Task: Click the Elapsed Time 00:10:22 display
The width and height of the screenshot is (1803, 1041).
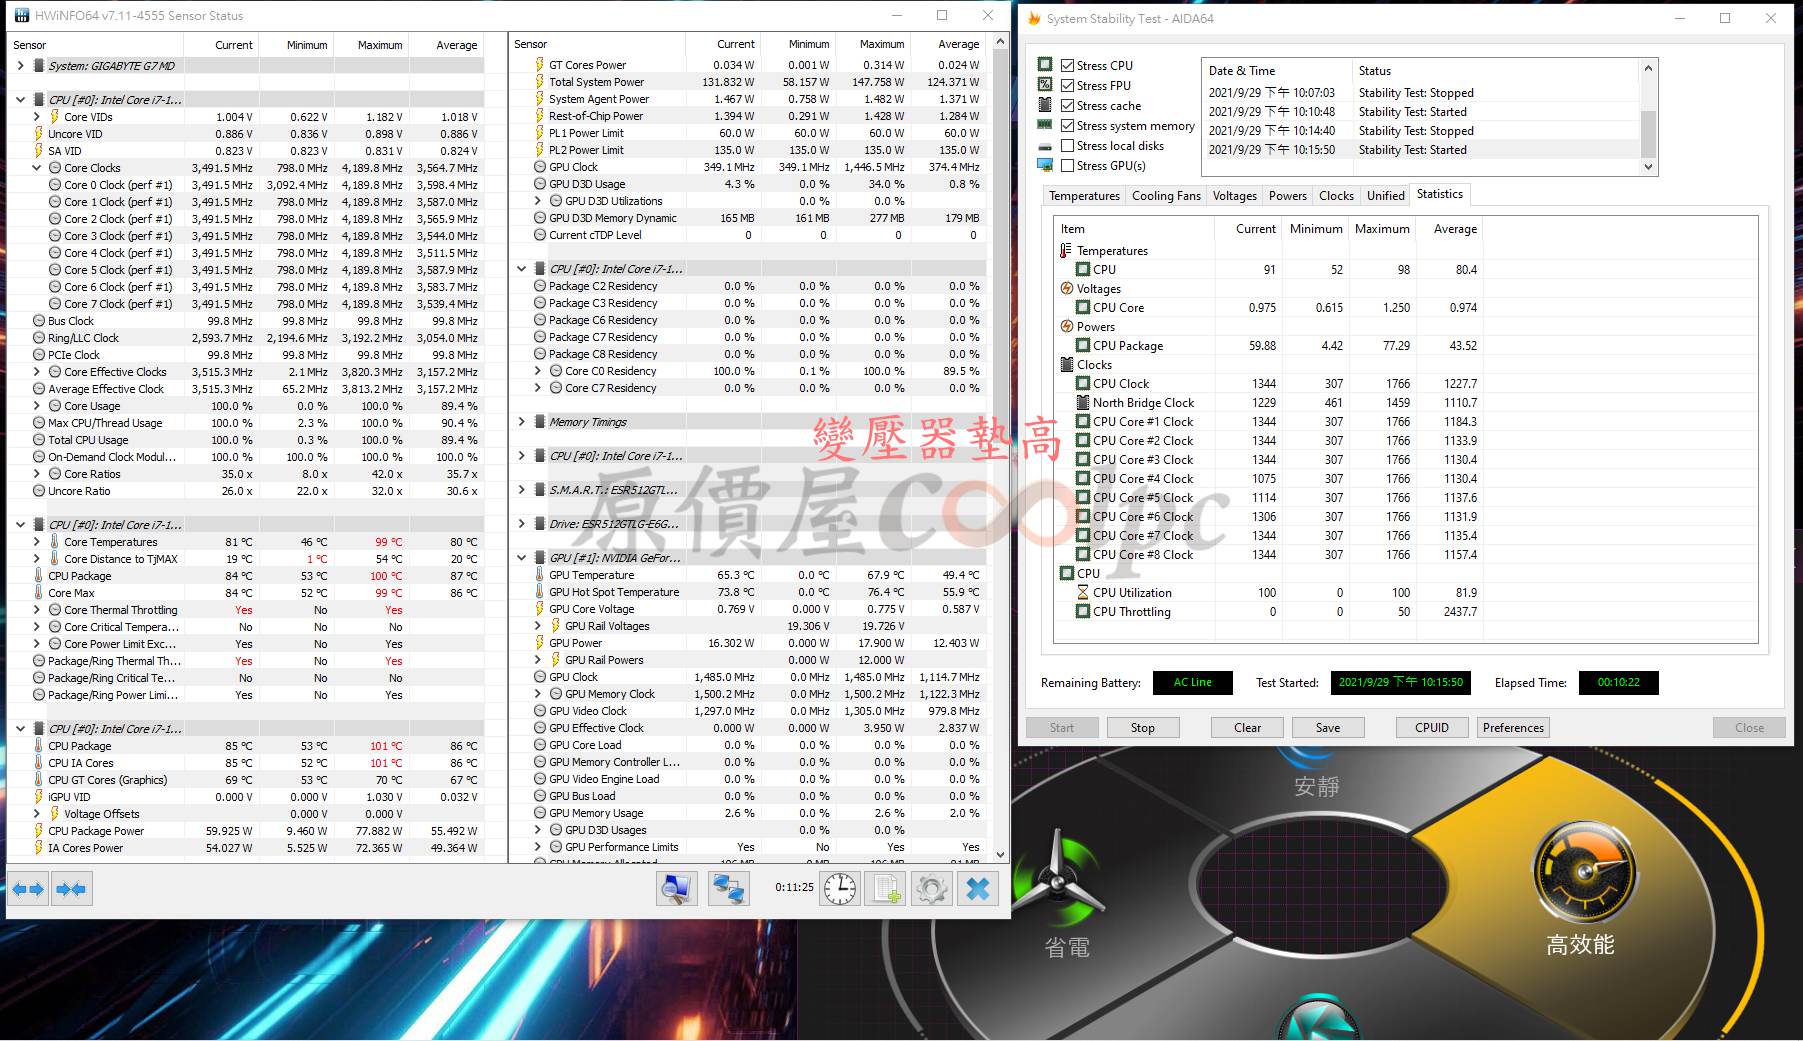Action: point(1618,683)
